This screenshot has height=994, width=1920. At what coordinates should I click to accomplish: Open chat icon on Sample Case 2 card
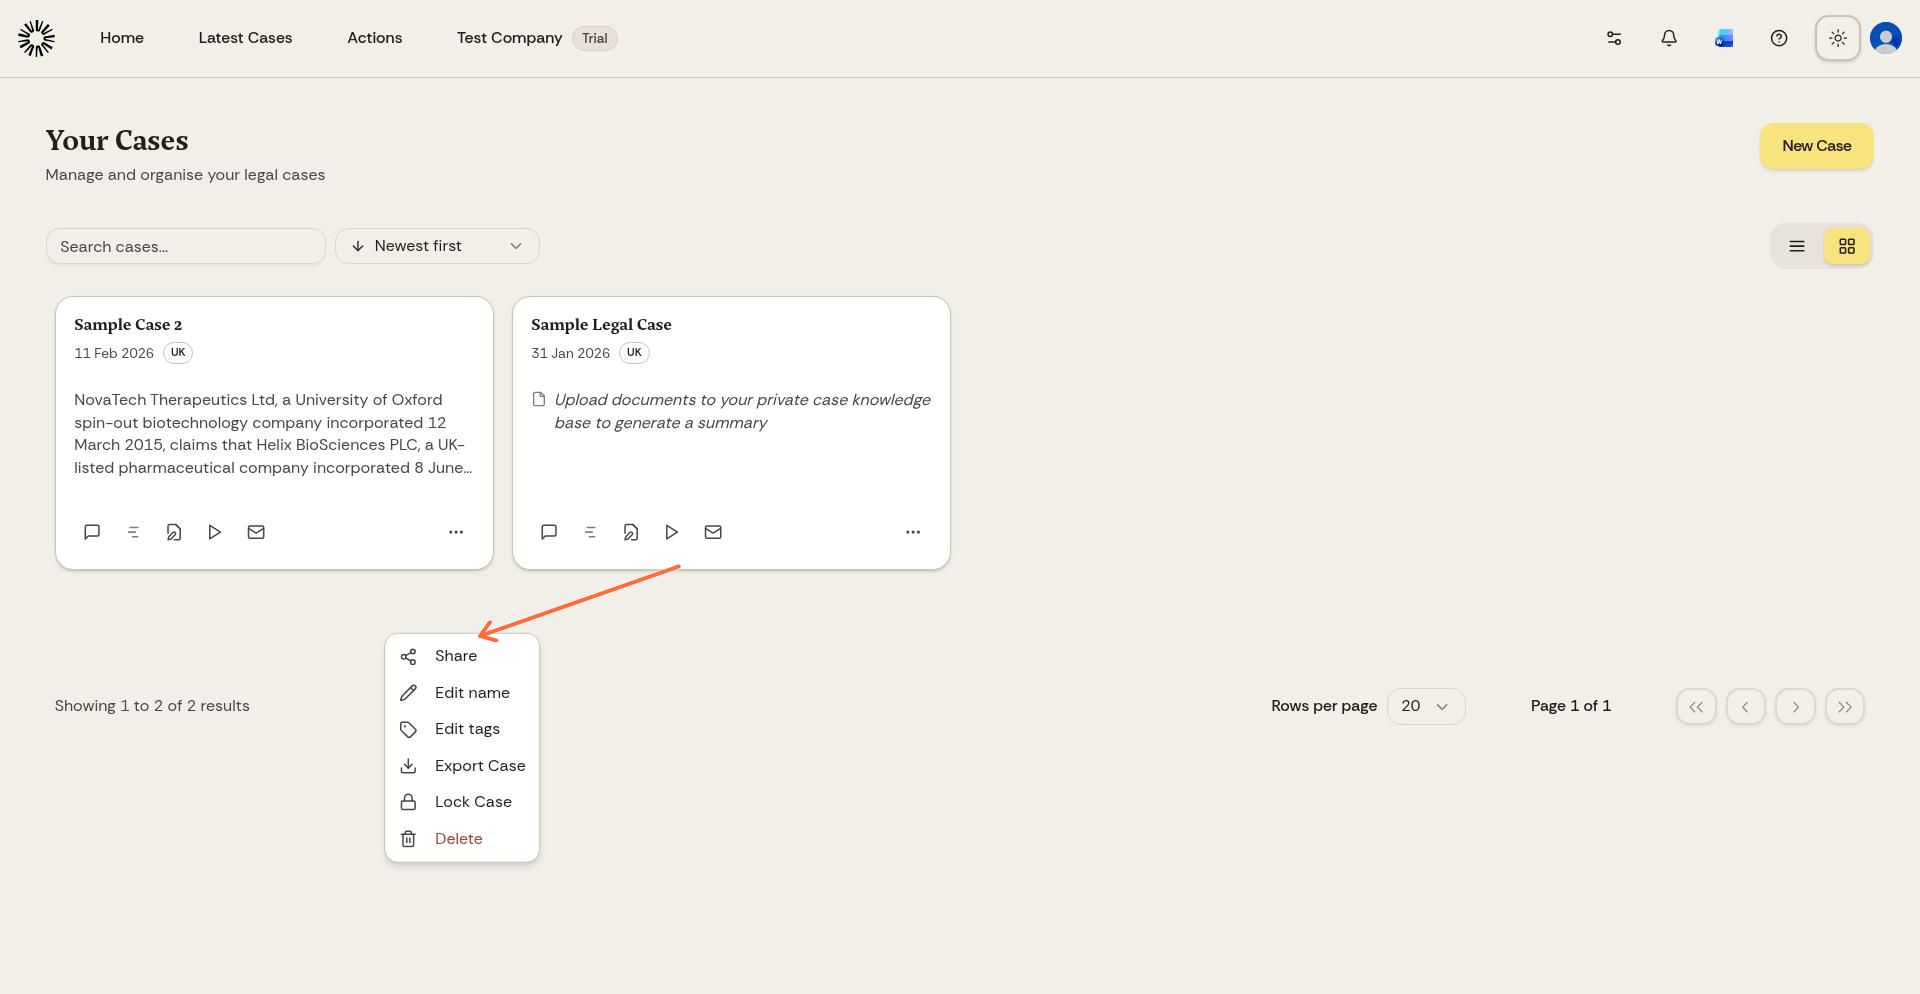point(92,532)
